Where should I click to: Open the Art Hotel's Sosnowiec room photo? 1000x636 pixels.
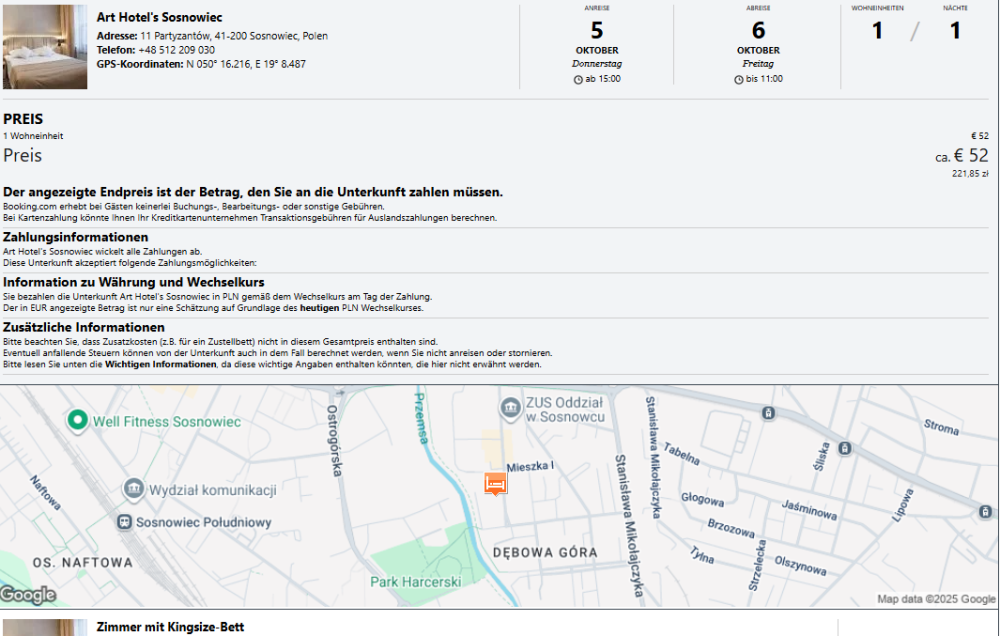pos(45,47)
